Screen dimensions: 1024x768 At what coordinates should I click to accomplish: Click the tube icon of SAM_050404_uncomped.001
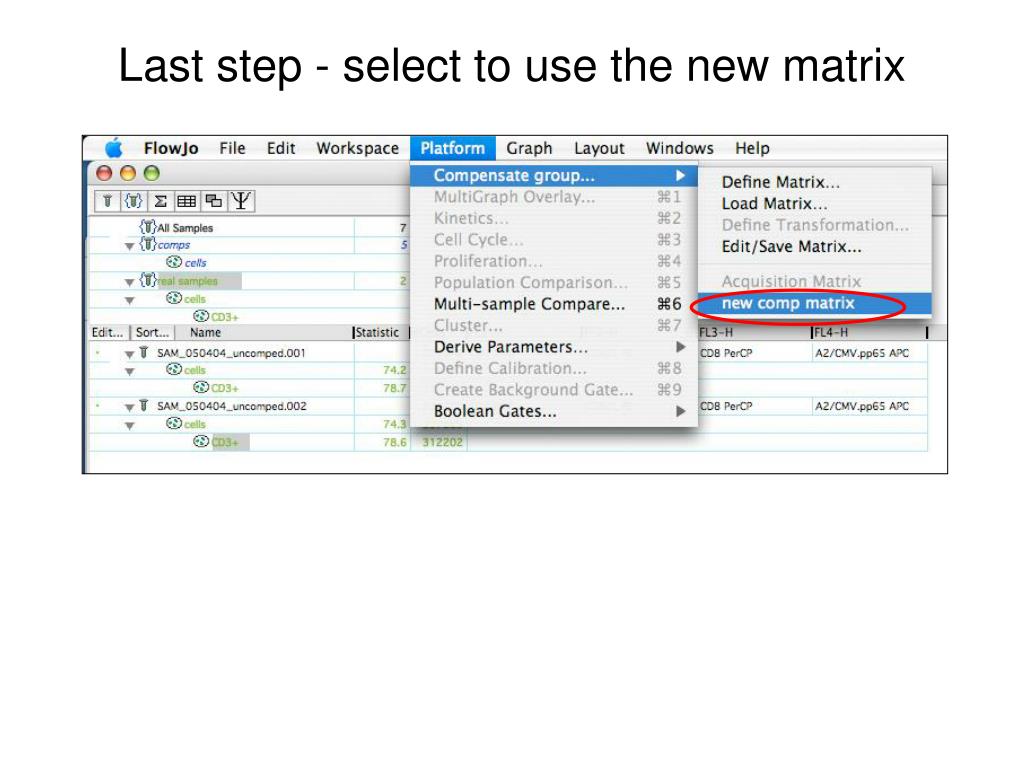tap(144, 352)
